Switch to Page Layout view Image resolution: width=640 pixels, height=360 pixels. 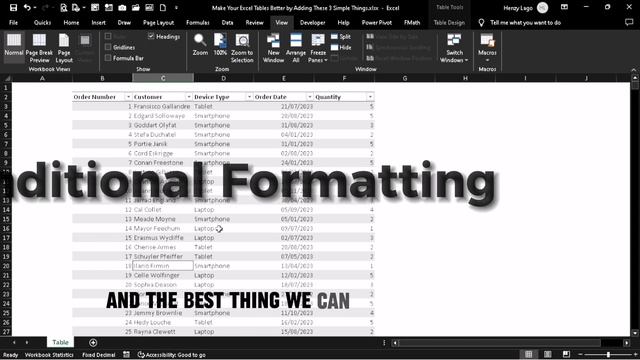tap(64, 47)
